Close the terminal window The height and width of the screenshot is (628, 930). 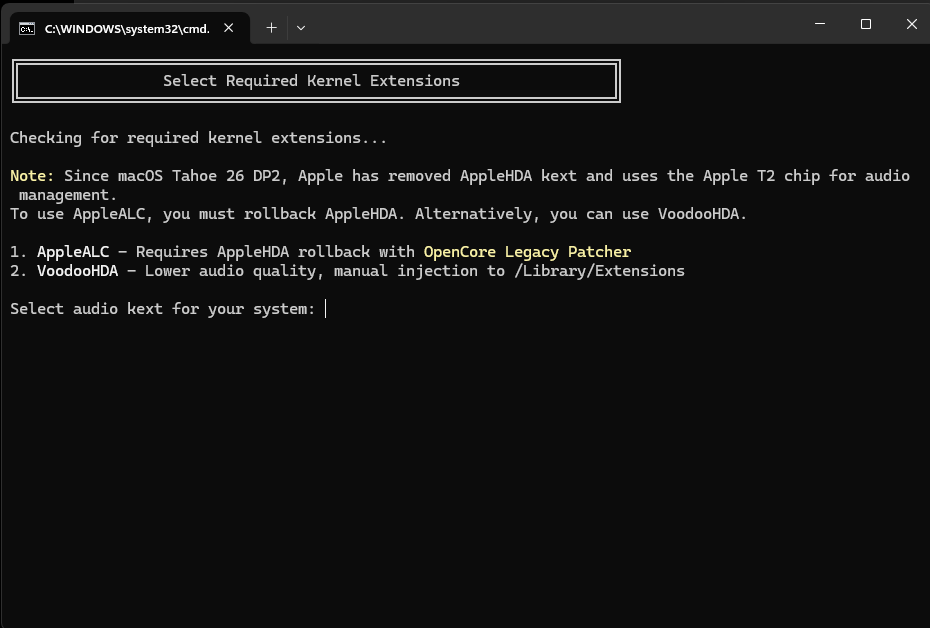click(x=911, y=24)
